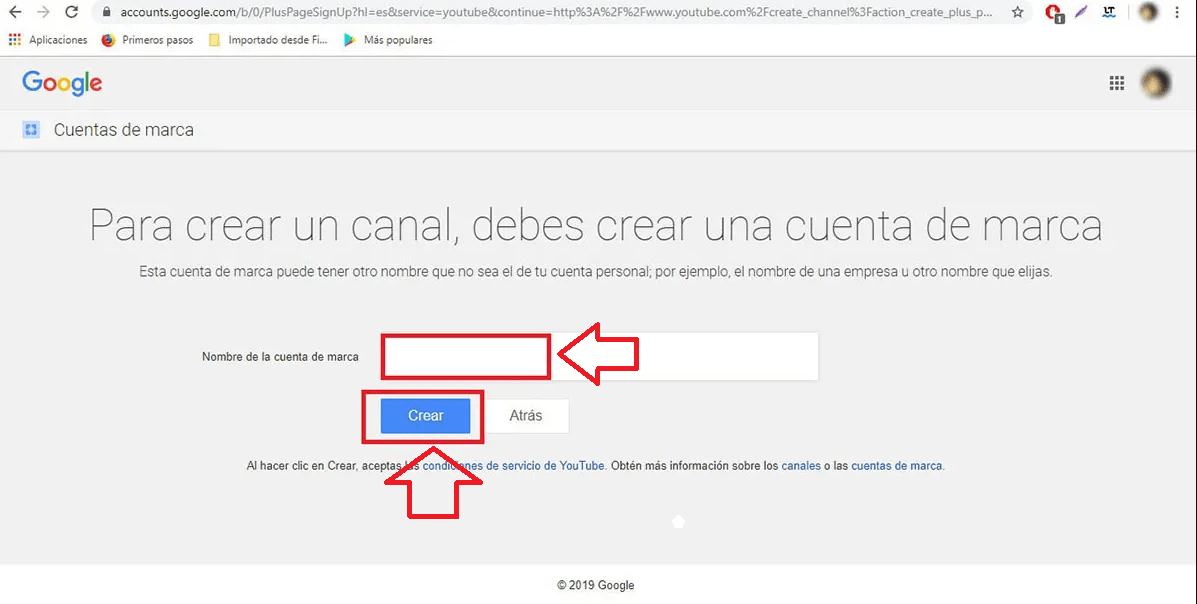Click the © 2019 Google footer text
The image size is (1197, 604).
pos(595,586)
